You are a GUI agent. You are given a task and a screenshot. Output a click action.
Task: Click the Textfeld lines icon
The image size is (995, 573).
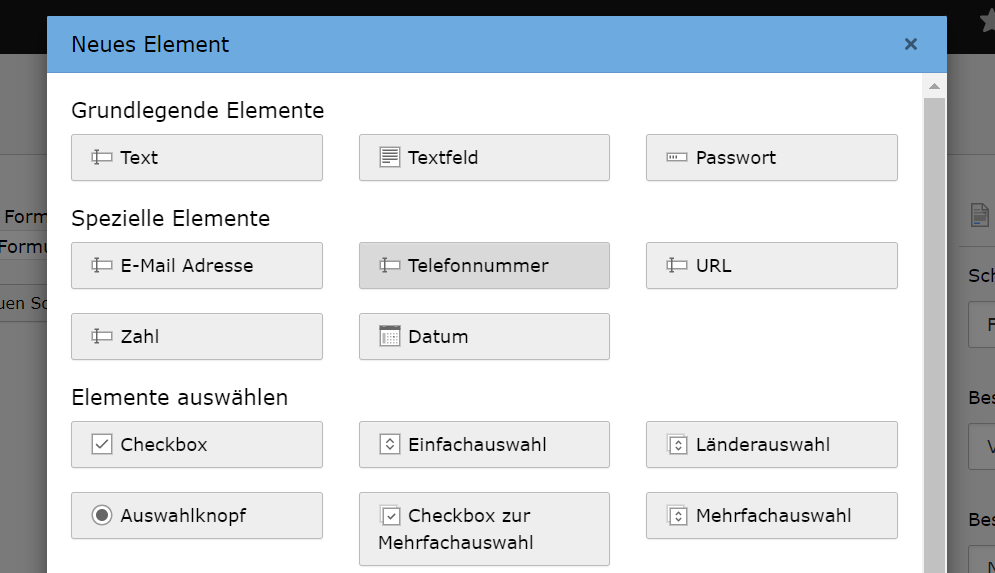point(389,158)
